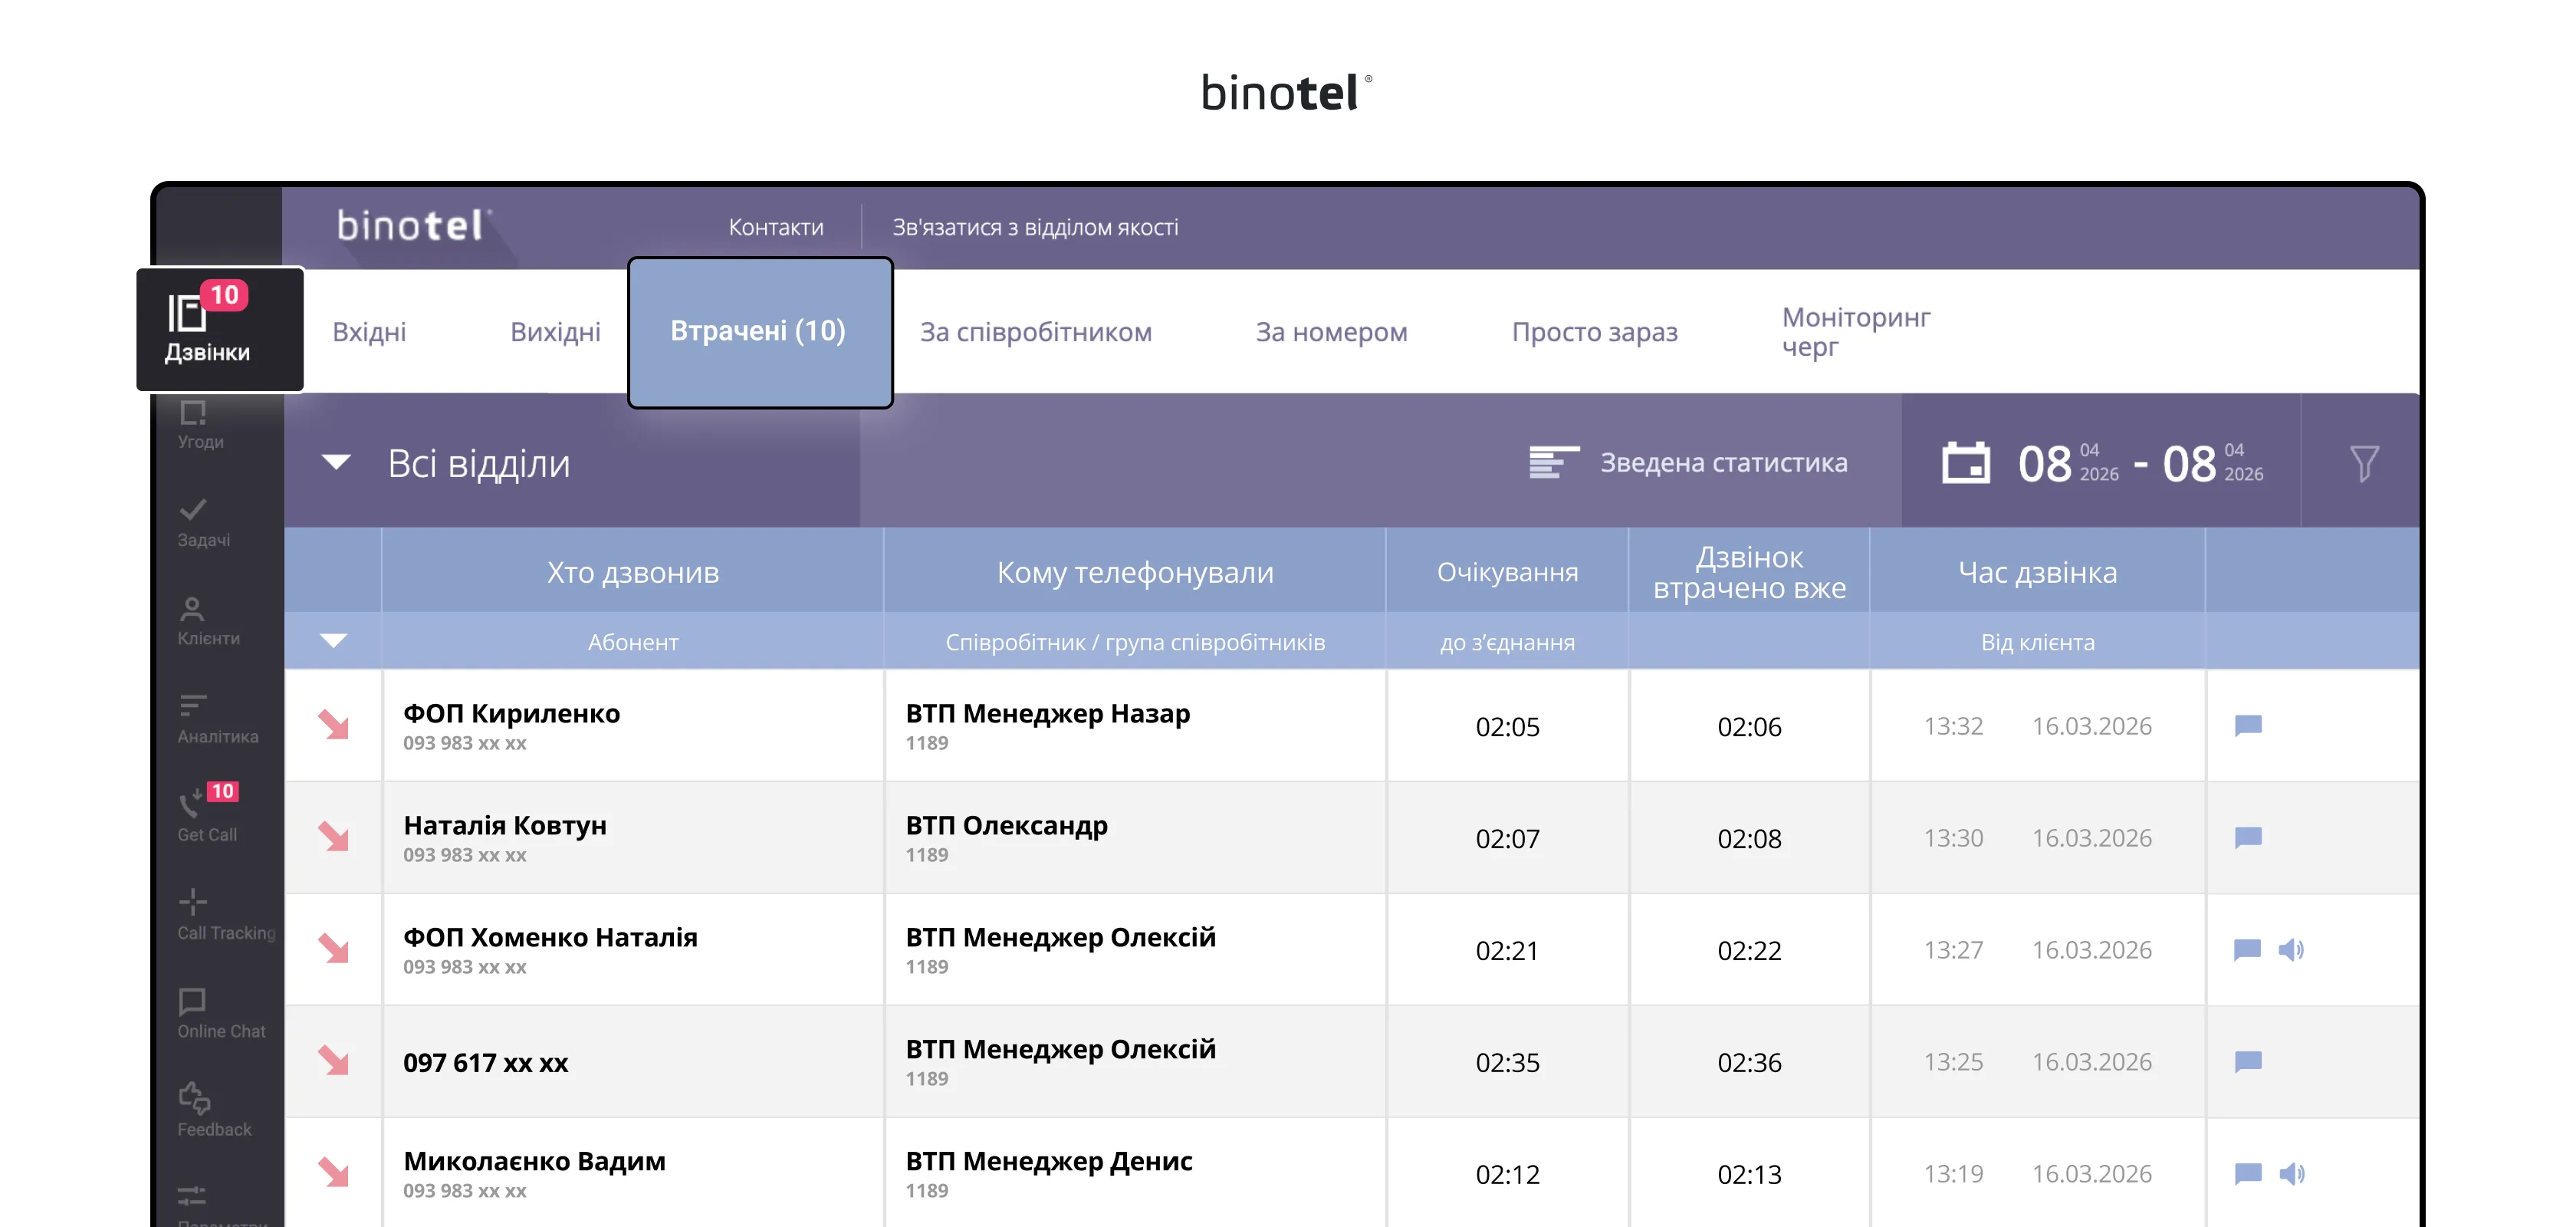Open the Get Call sidebar section

(207, 814)
